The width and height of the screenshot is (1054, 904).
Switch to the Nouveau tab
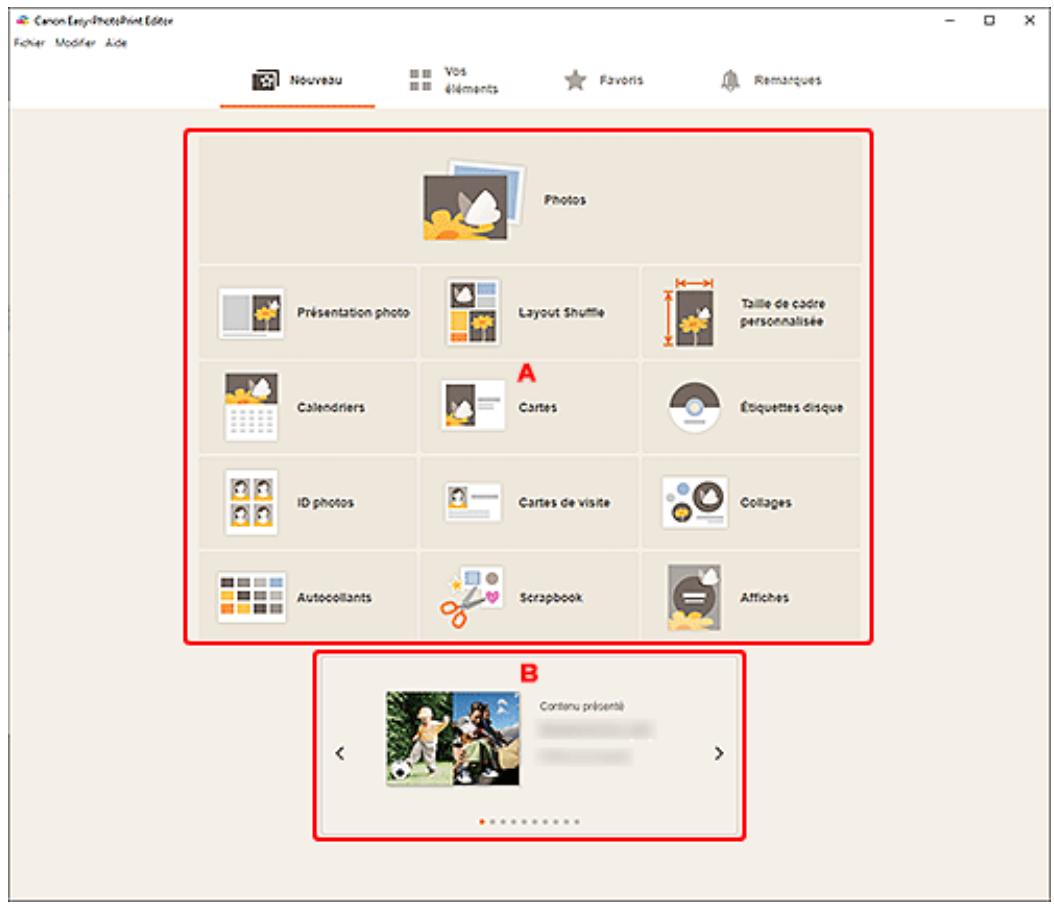tap(298, 81)
